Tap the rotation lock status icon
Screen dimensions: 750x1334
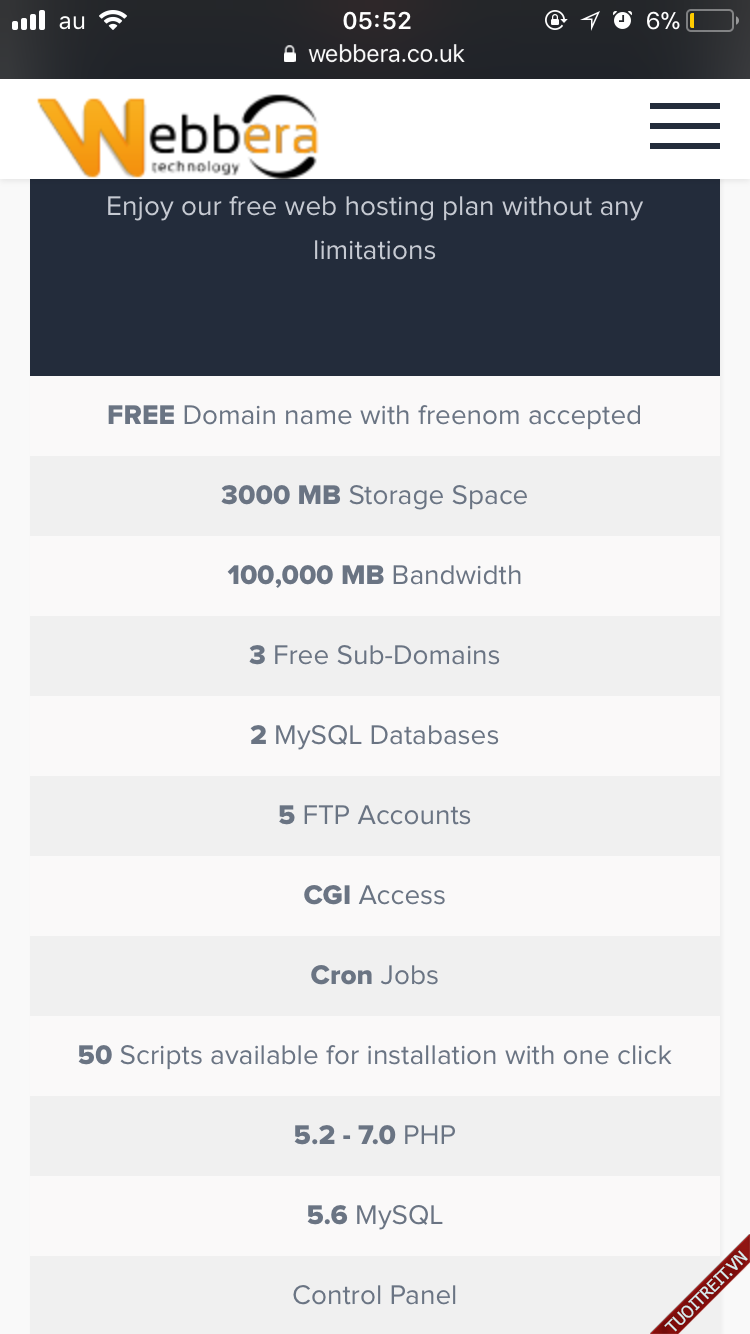pos(555,21)
